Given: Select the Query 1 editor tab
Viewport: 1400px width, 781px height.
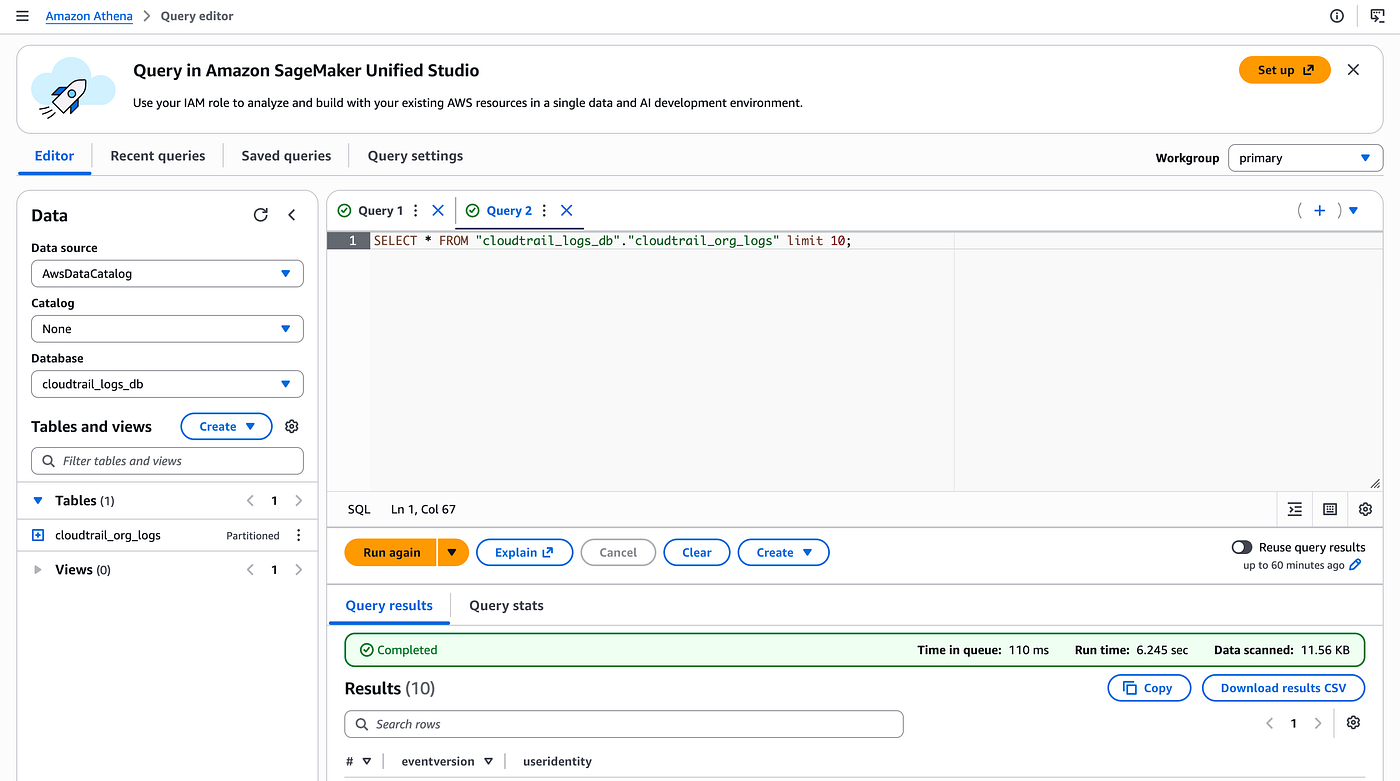Looking at the screenshot, I should click(x=380, y=211).
